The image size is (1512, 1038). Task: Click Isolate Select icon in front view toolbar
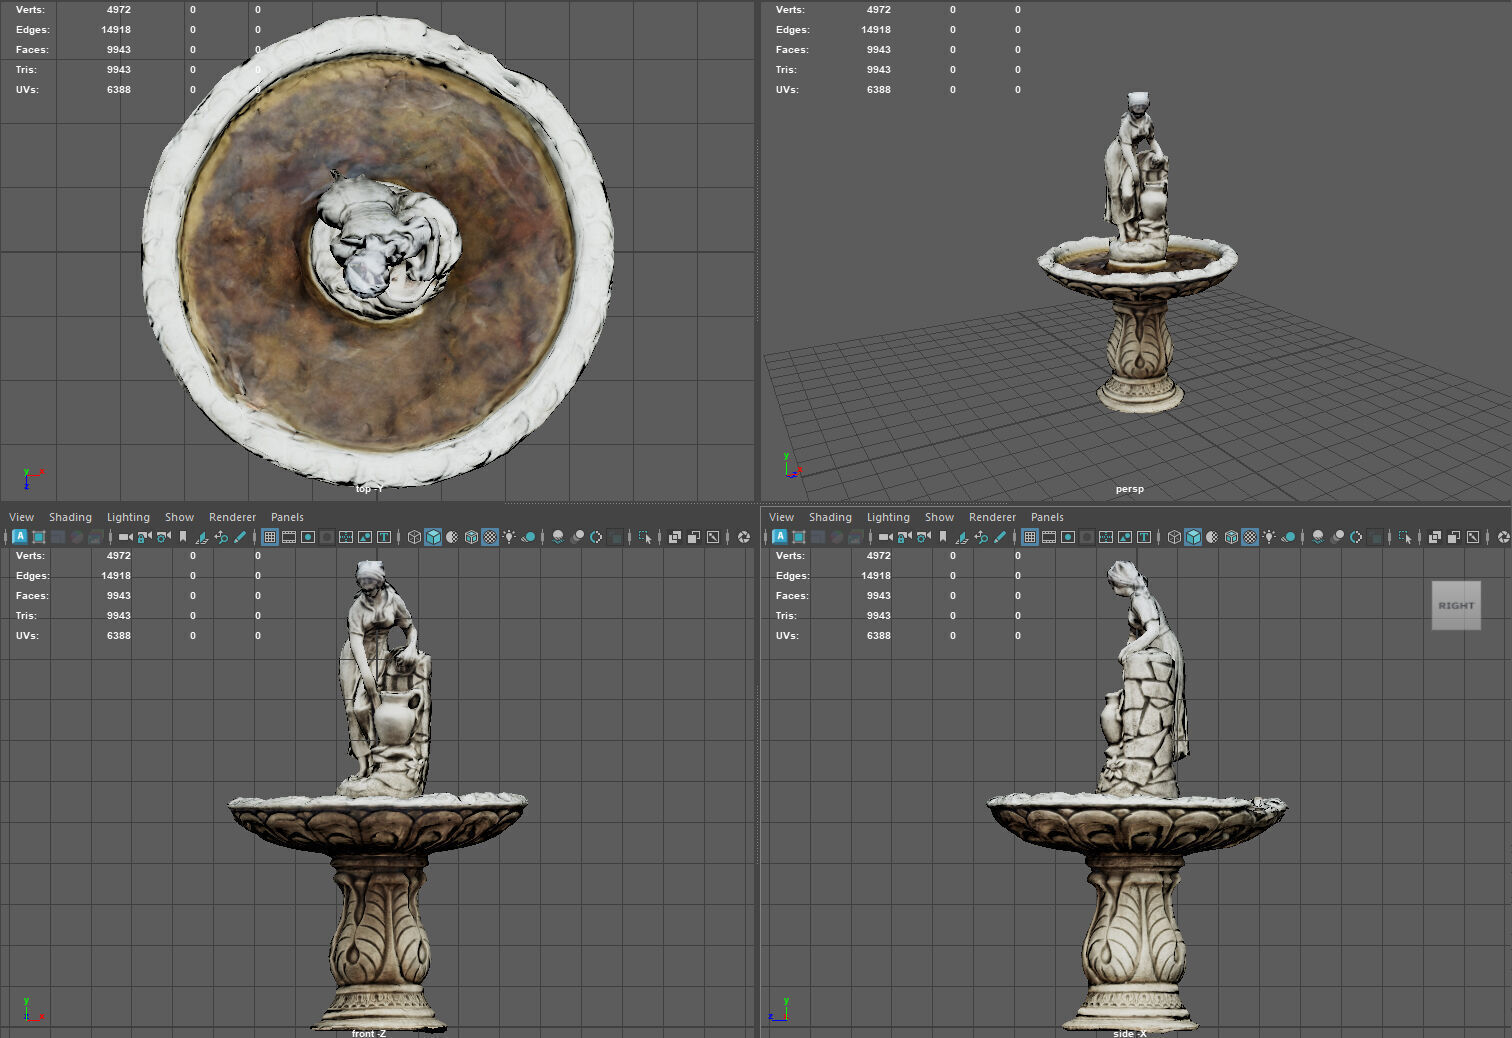[x=645, y=537]
